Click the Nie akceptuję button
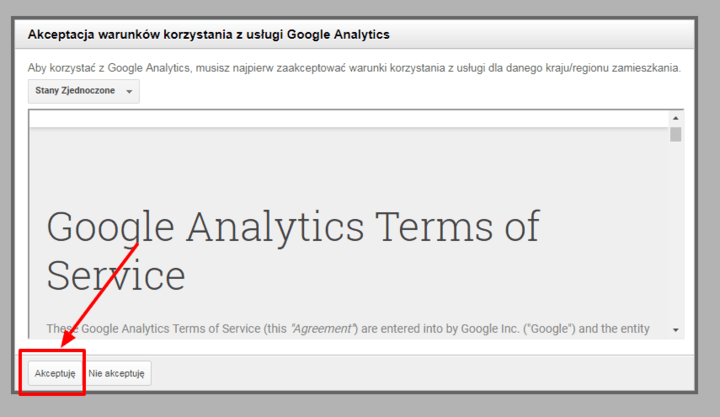The height and width of the screenshot is (417, 720). pos(117,373)
